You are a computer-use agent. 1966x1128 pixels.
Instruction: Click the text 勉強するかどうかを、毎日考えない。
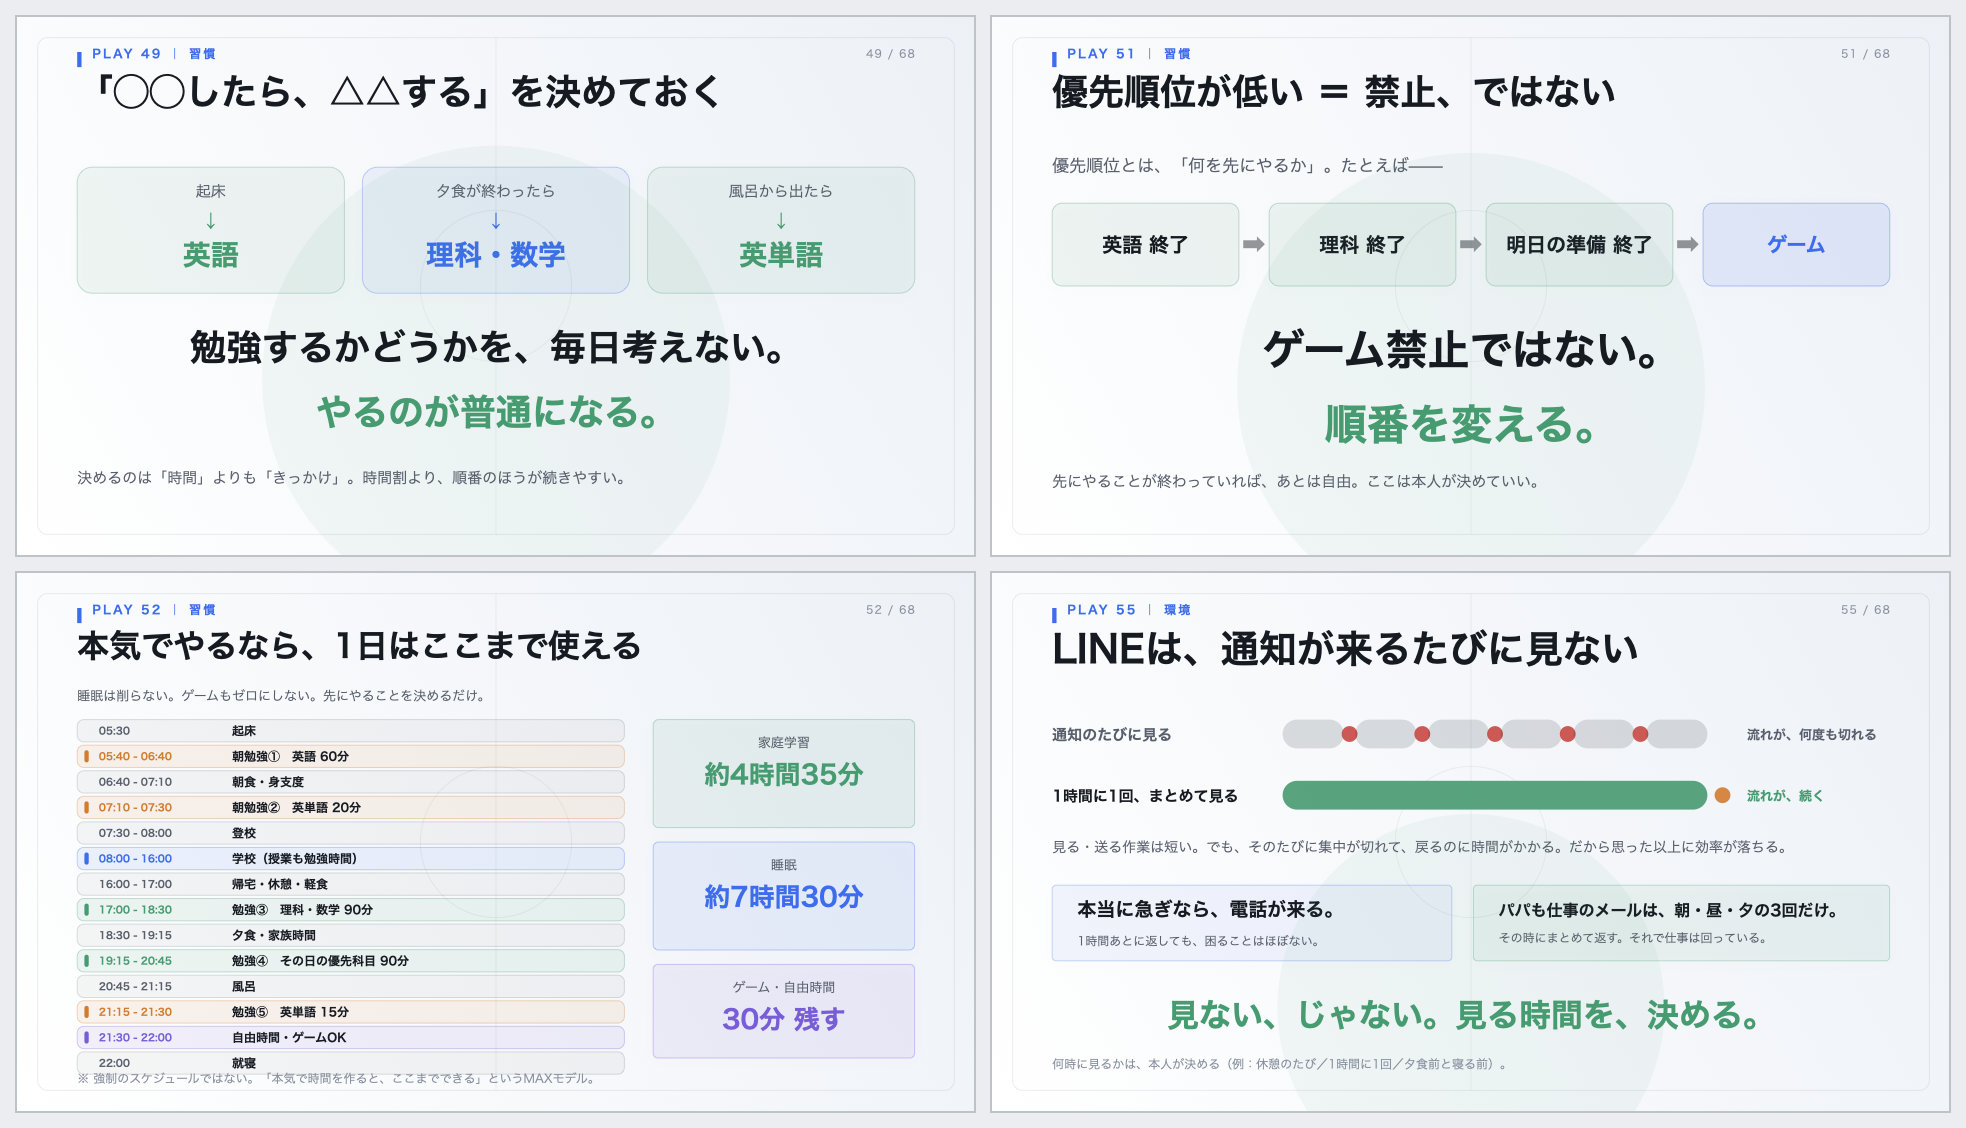(488, 347)
